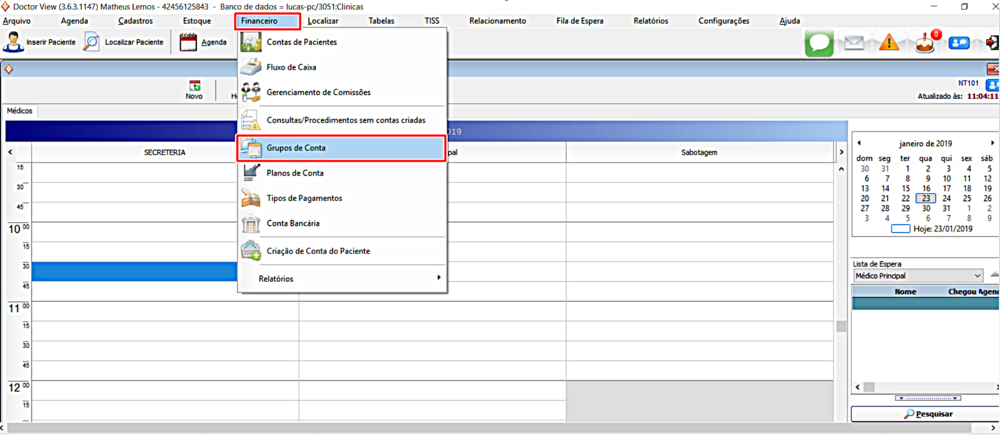This screenshot has height=435, width=1000.
Task: Go to next month in calendar
Action: coord(989,144)
